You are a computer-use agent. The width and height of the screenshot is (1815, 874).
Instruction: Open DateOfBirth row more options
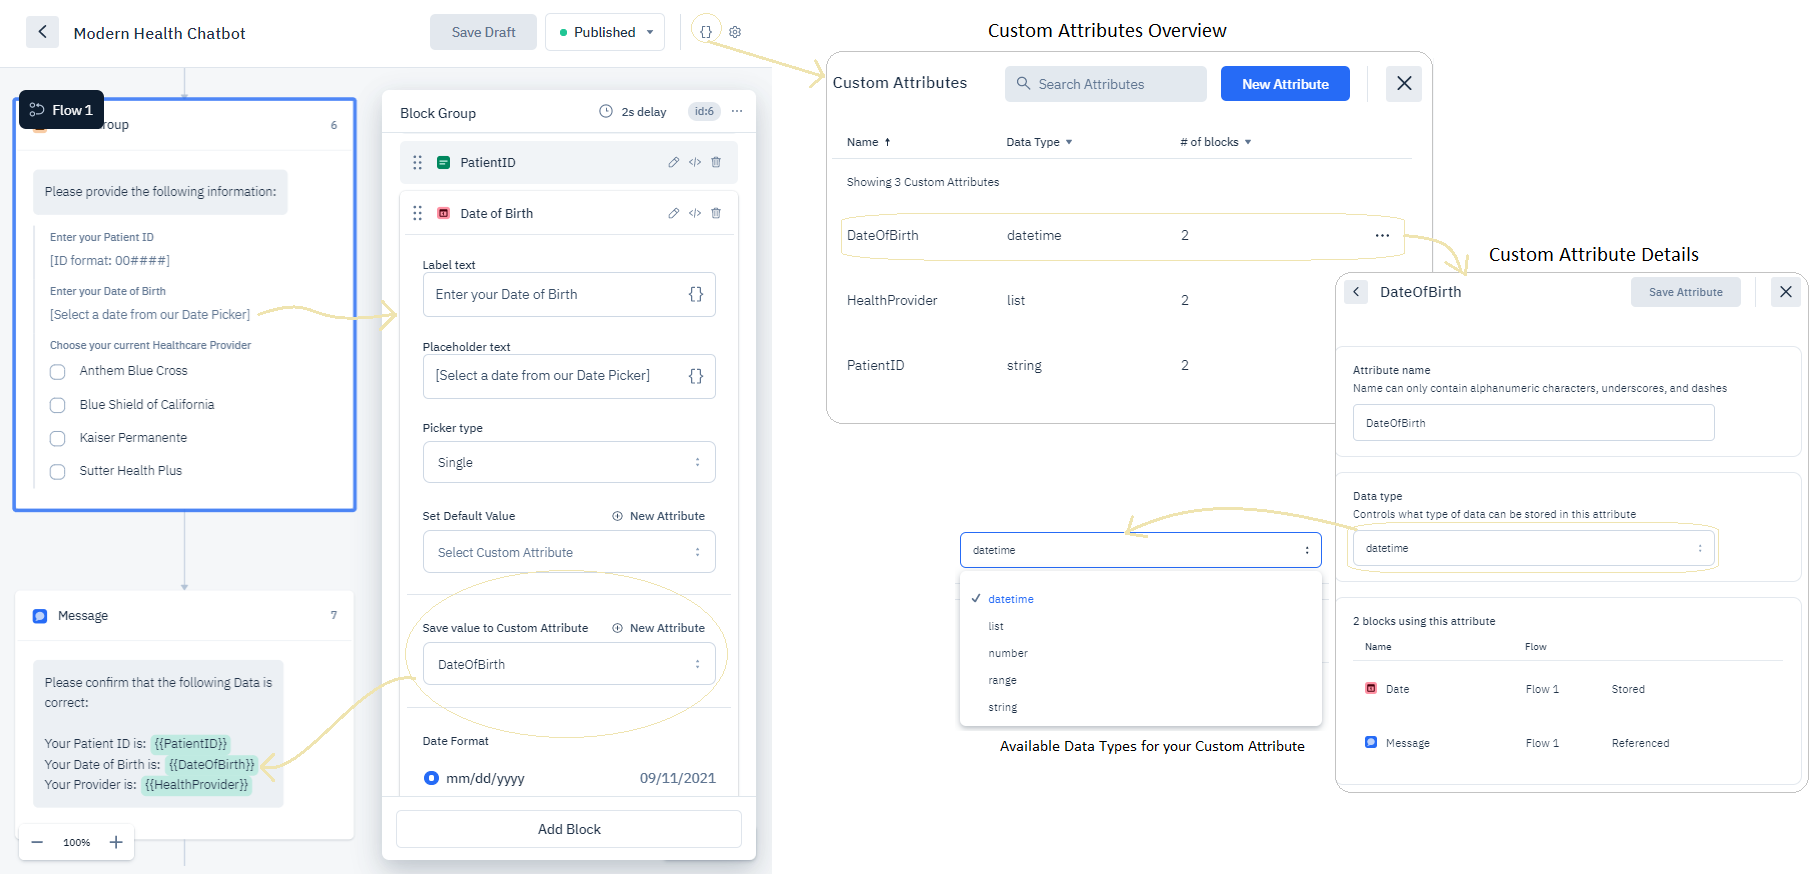[x=1382, y=235]
